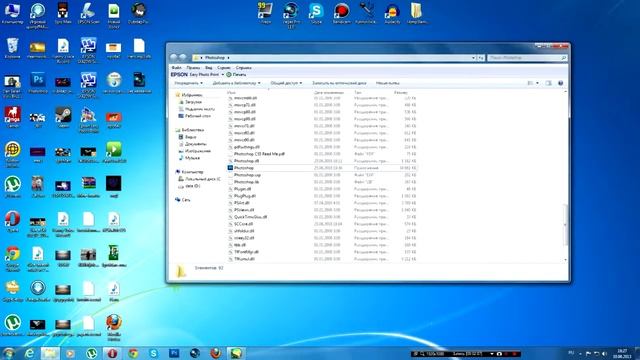The image size is (640, 360).
Task: Open the EPSON Scan desktop shortcut
Action: coord(88,13)
